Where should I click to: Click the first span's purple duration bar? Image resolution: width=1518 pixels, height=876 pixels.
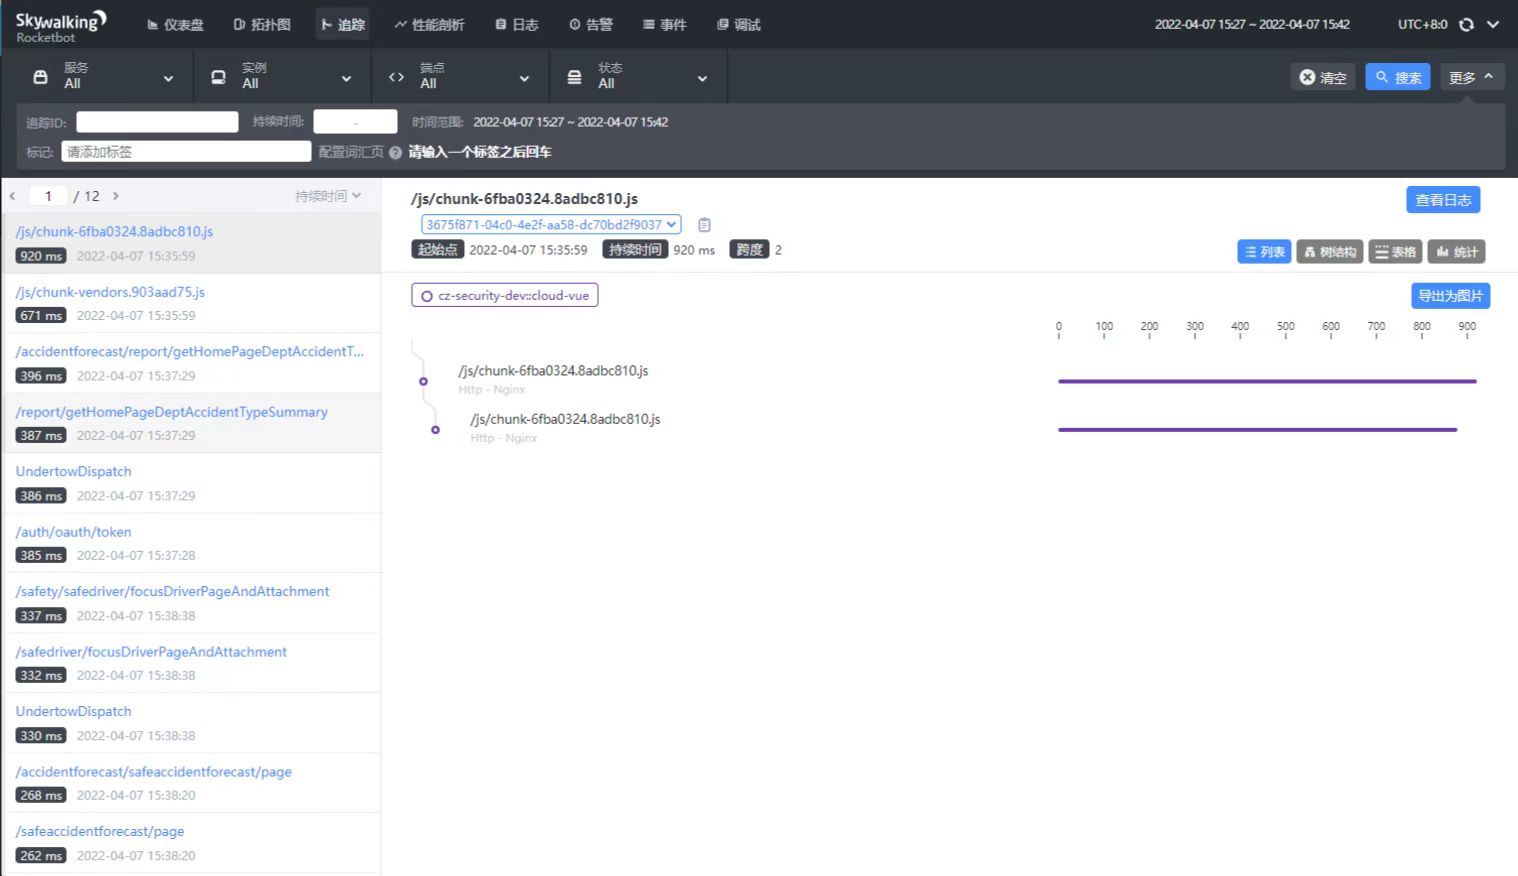[x=1267, y=381]
